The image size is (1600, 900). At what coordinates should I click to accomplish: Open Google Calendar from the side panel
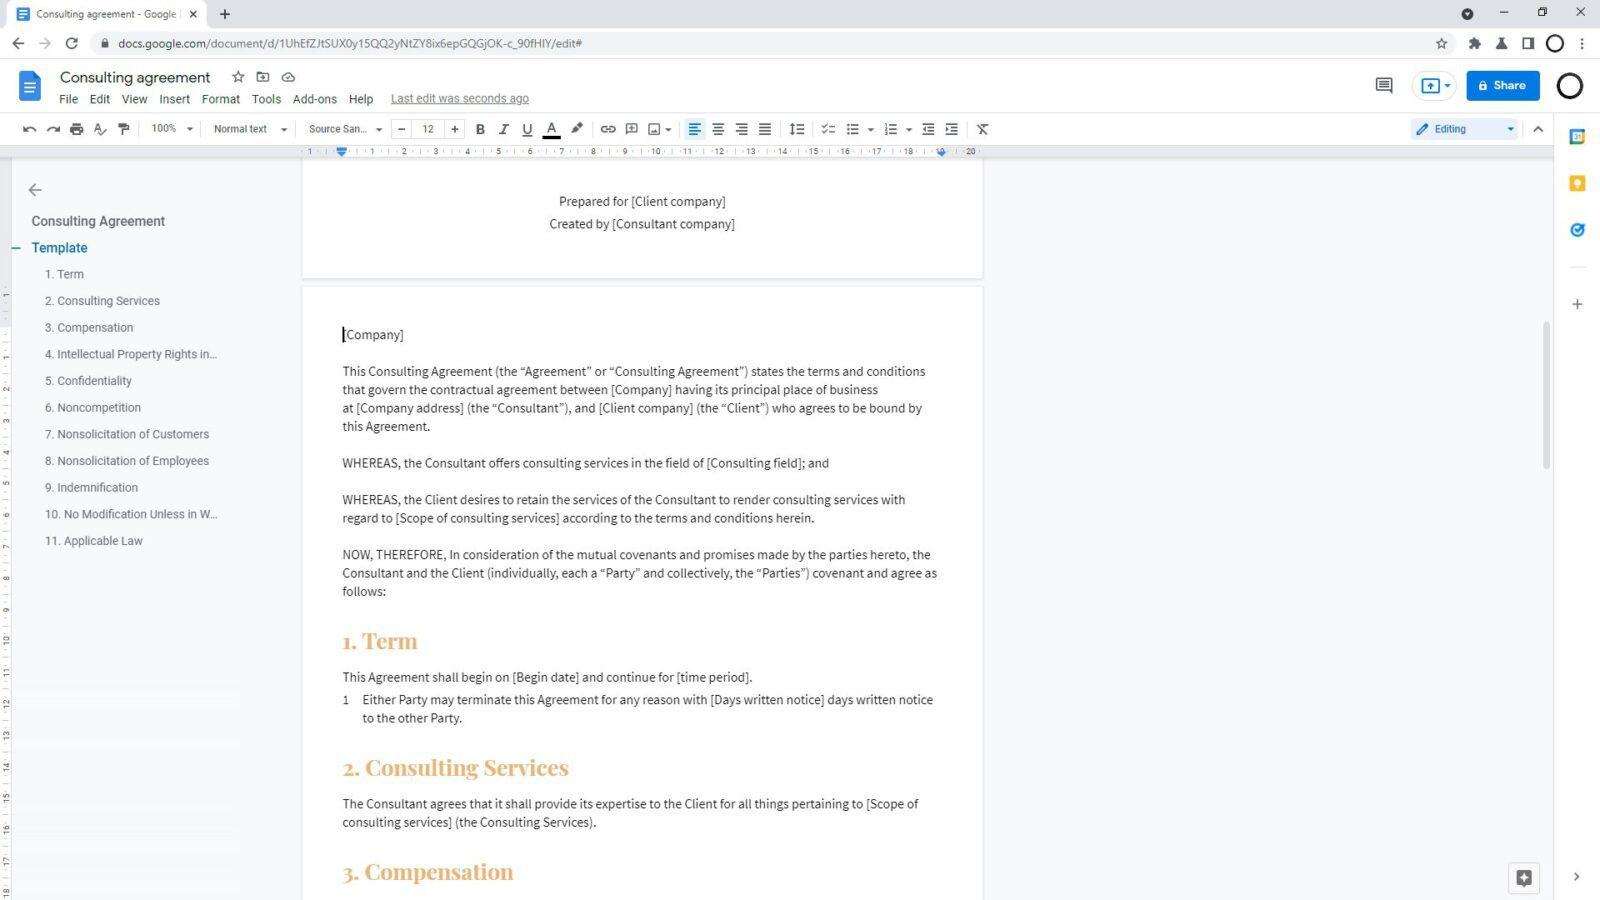pos(1577,134)
